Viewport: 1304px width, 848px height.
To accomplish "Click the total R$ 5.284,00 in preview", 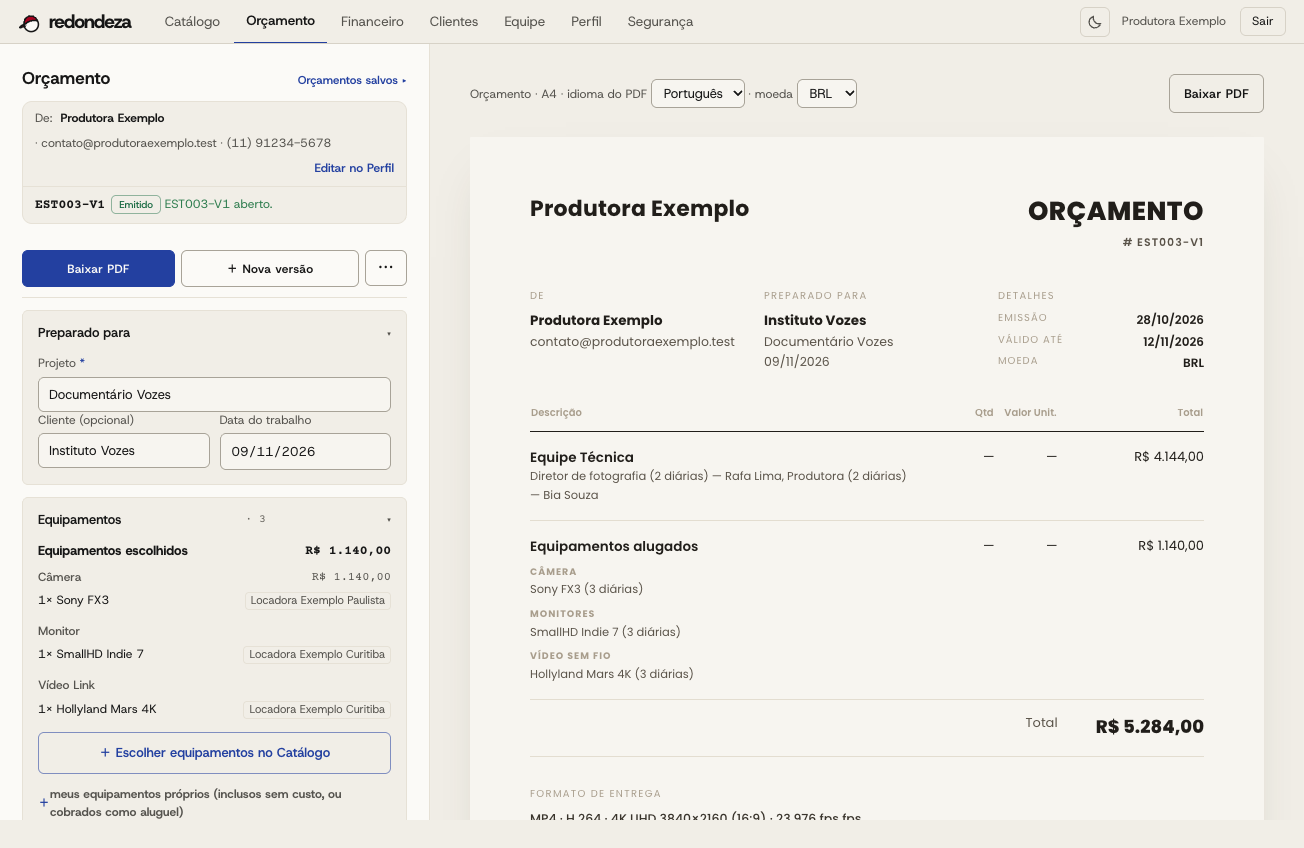I will pos(1149,727).
